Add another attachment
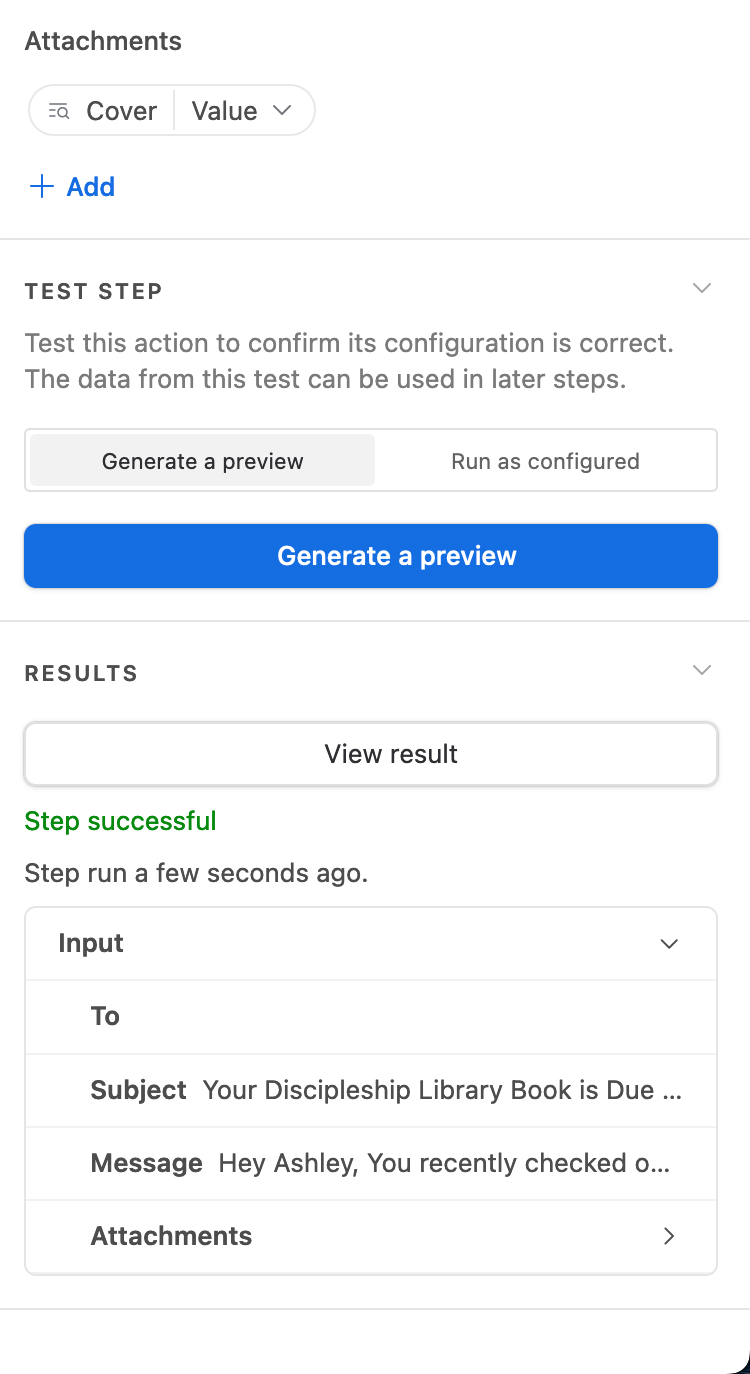Screen dimensions: 750x1374 (71, 187)
